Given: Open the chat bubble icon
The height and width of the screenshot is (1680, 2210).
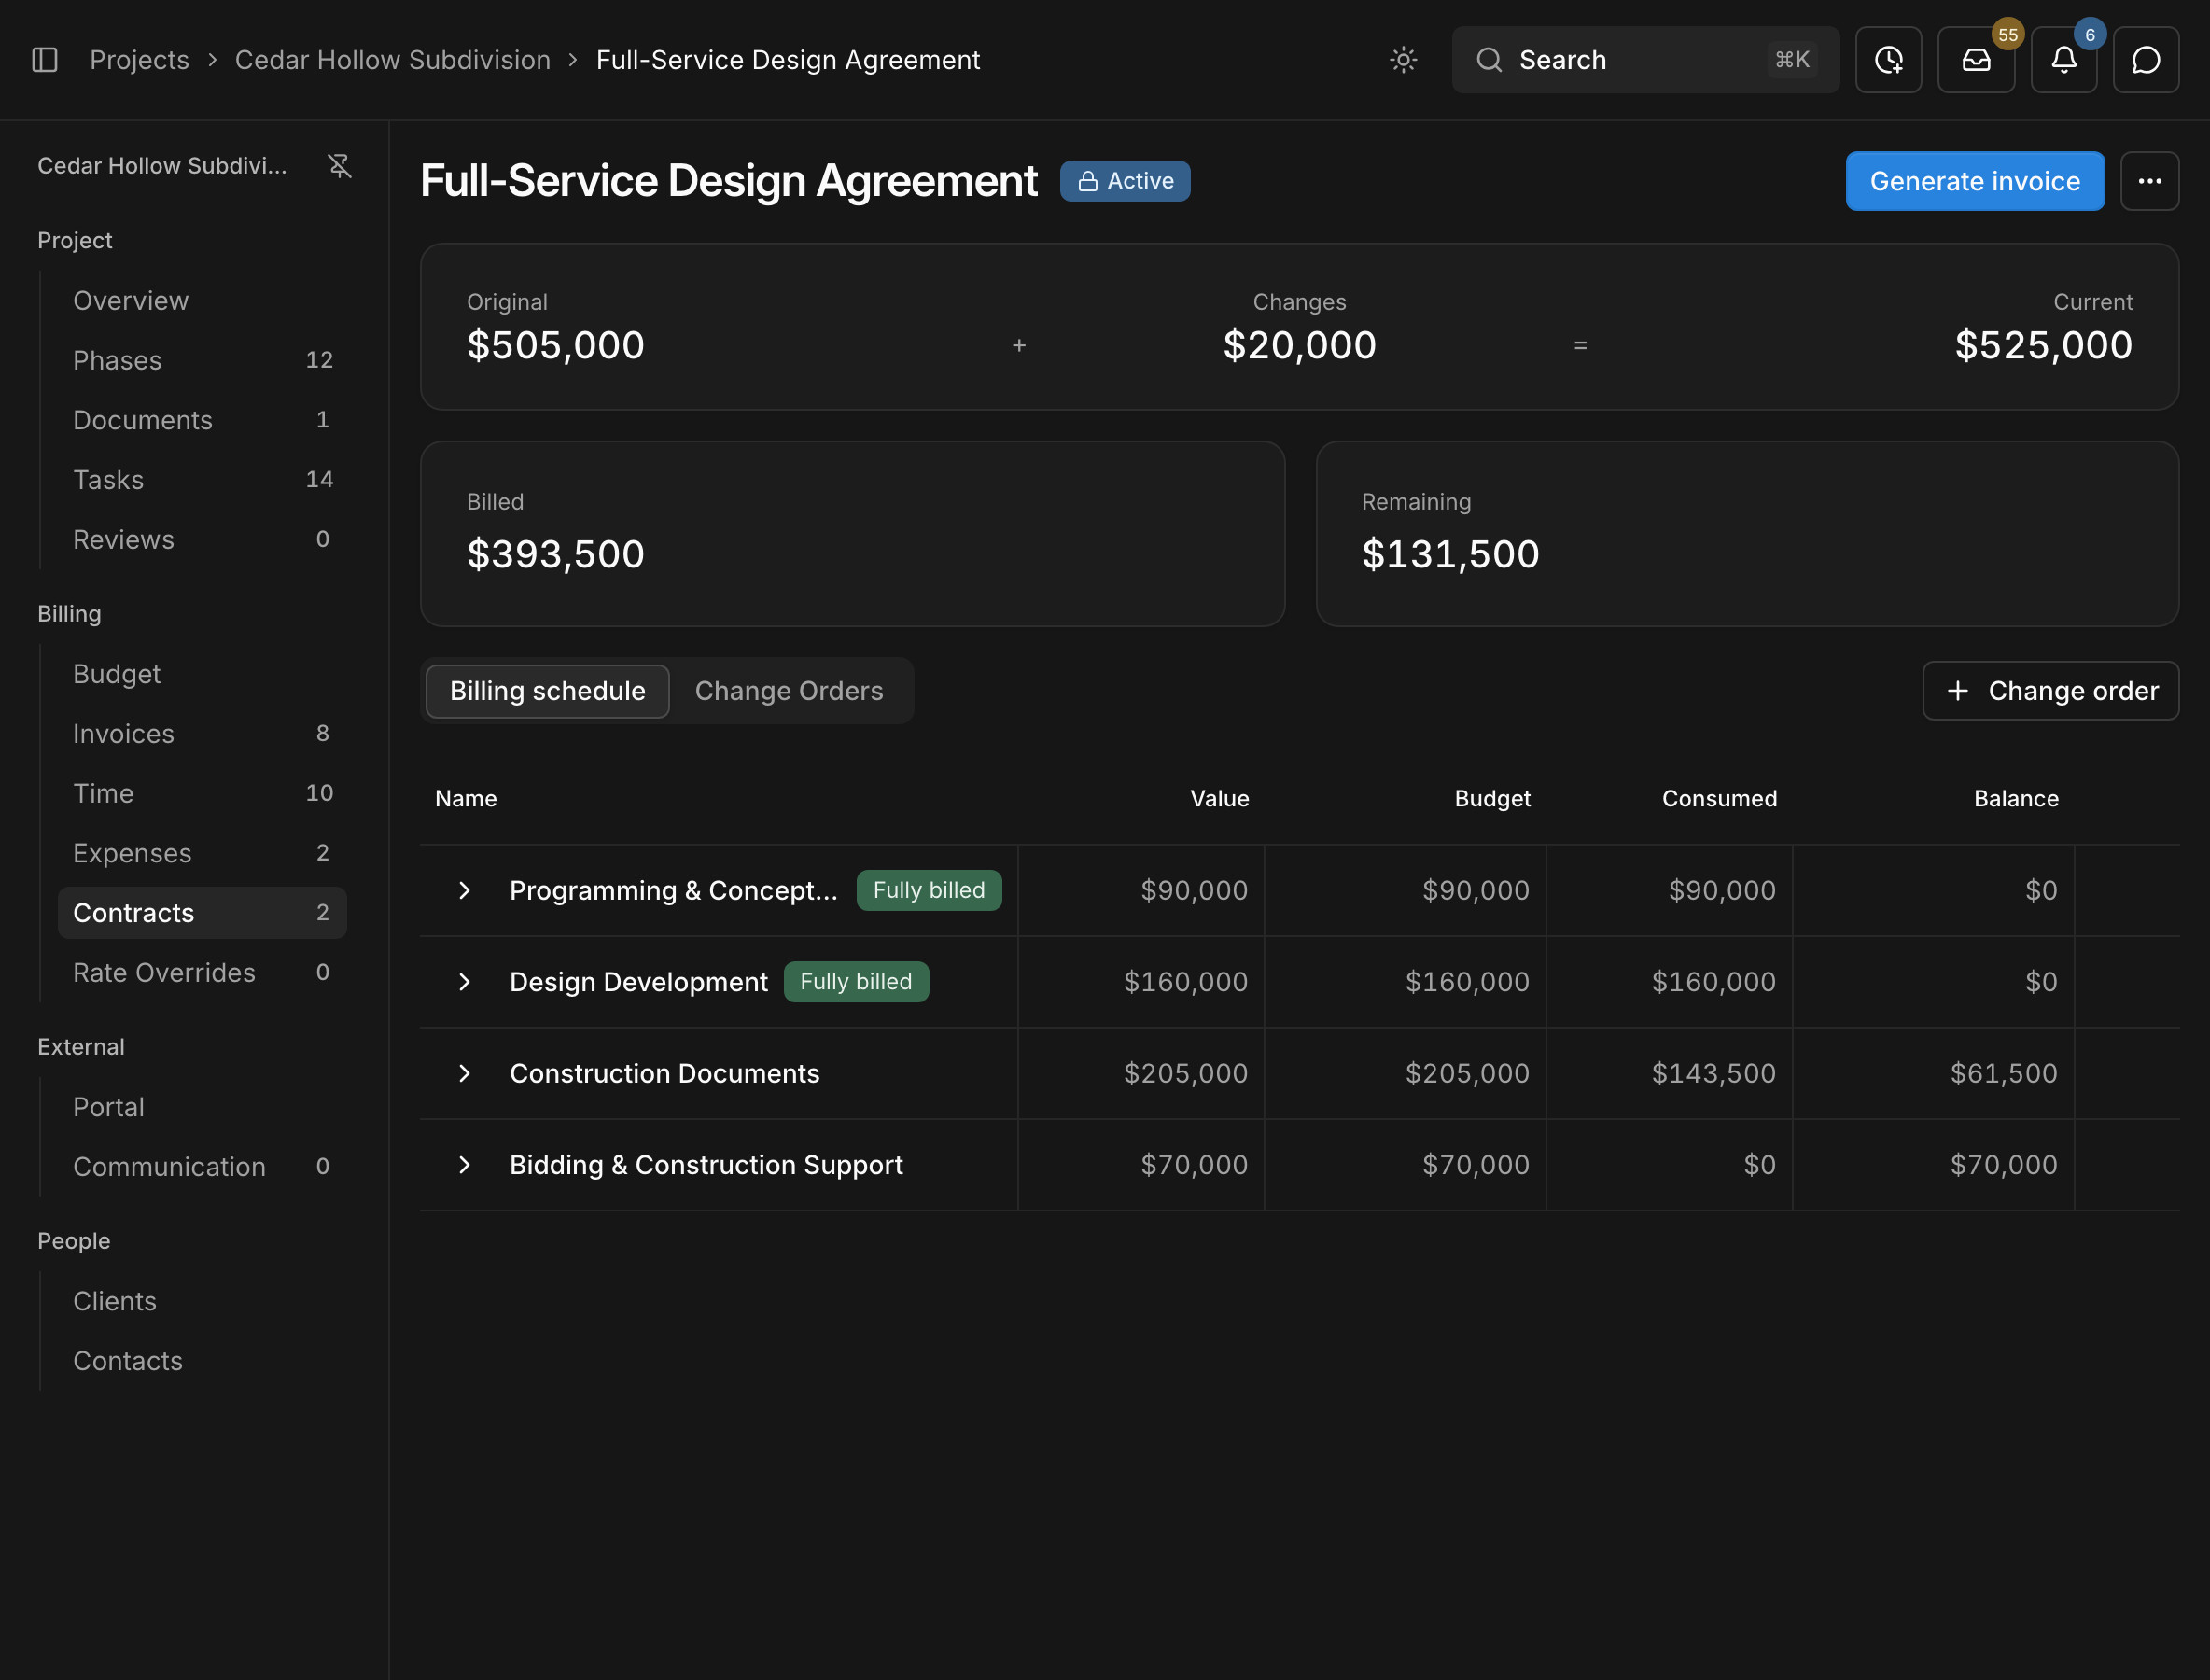Looking at the screenshot, I should point(2146,60).
